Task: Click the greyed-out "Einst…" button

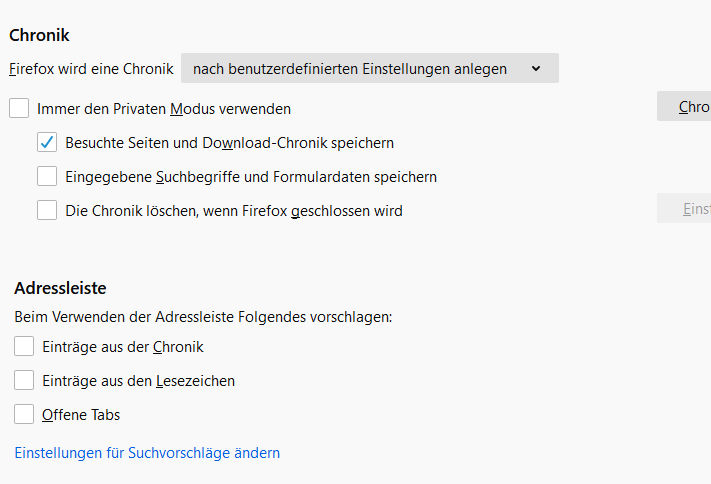Action: (x=684, y=209)
